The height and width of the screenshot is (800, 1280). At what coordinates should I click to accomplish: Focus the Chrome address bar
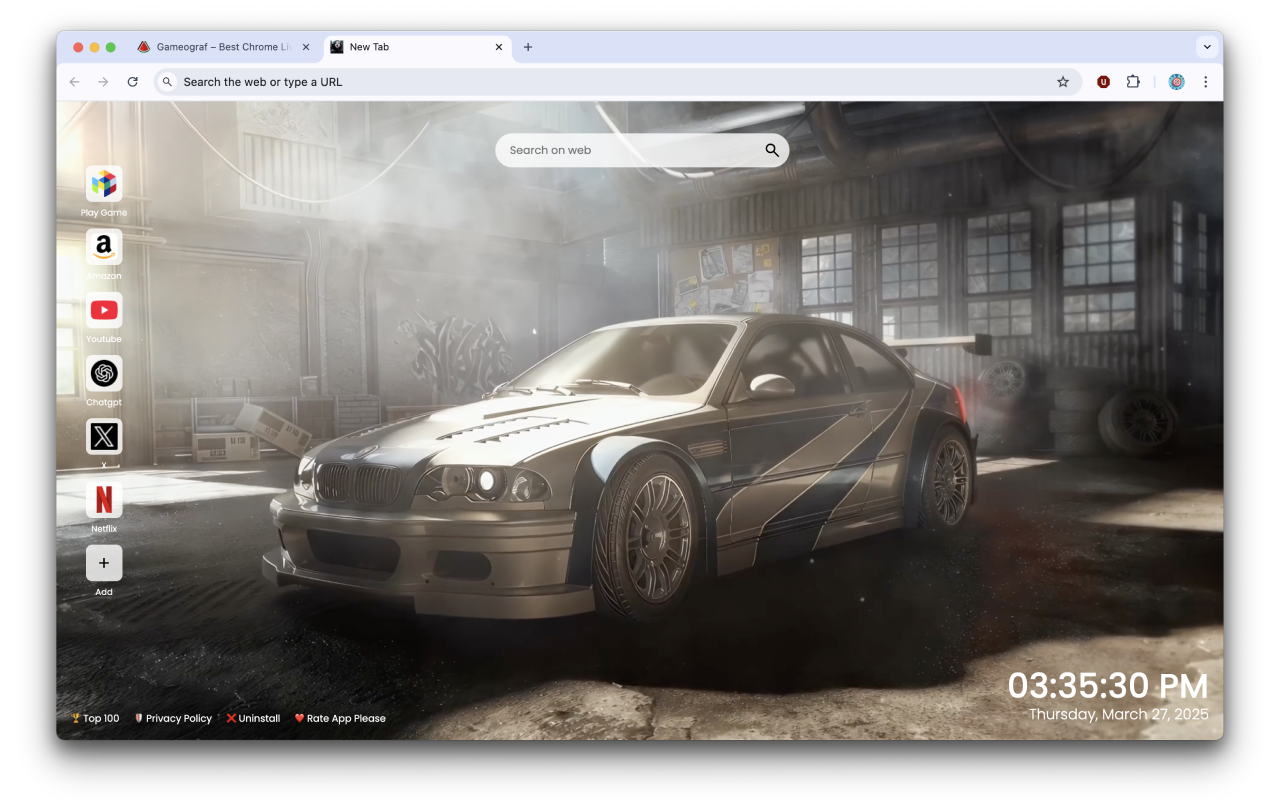pyautogui.click(x=618, y=82)
